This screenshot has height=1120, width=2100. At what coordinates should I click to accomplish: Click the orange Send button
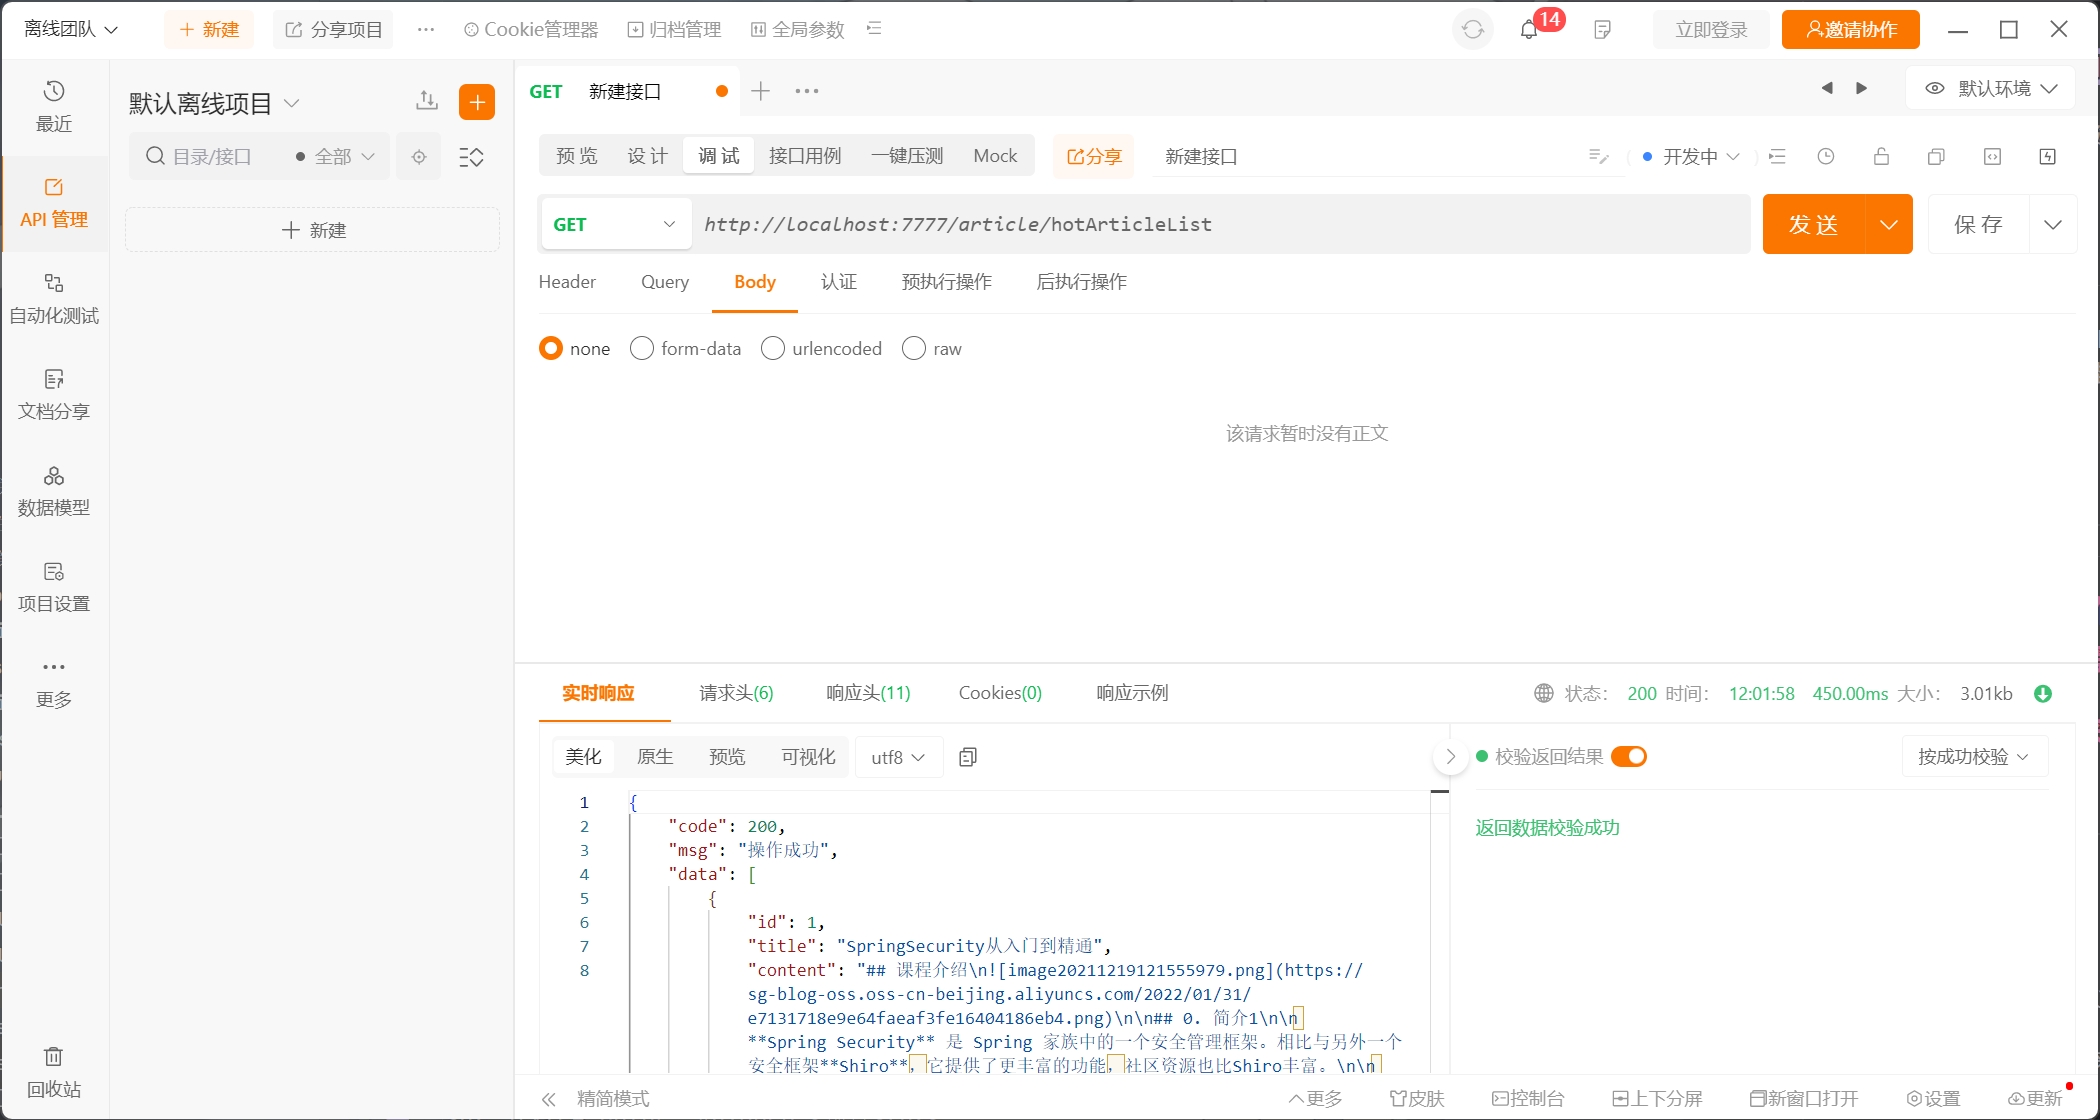pyautogui.click(x=1813, y=224)
